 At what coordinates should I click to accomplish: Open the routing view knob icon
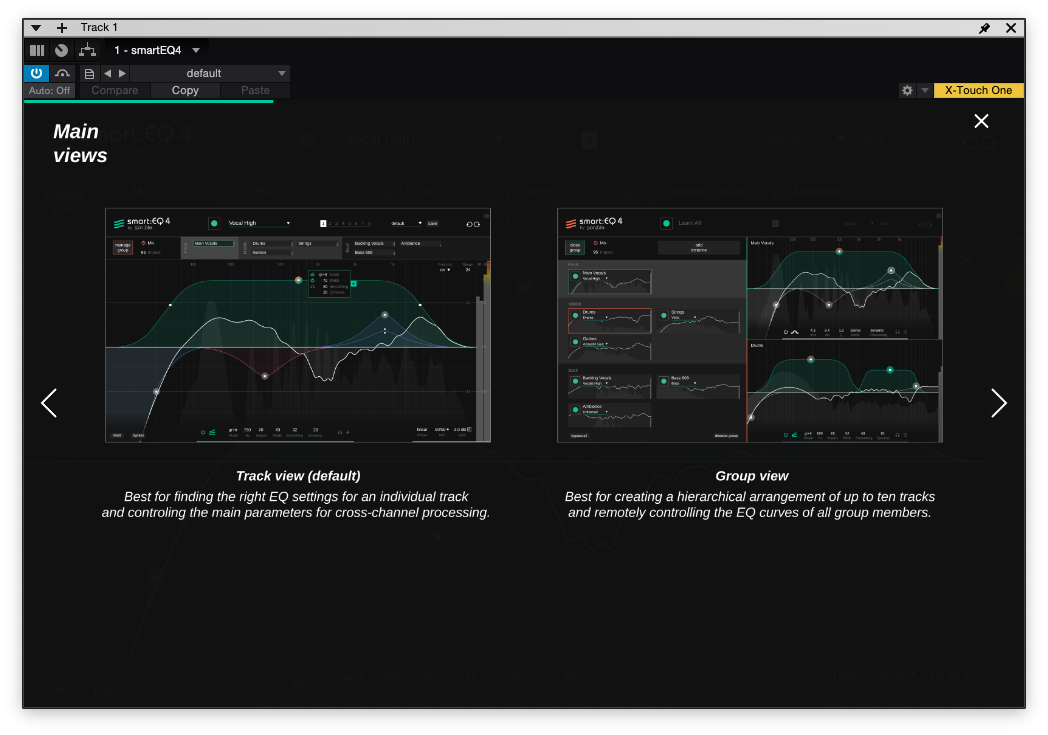(61, 50)
